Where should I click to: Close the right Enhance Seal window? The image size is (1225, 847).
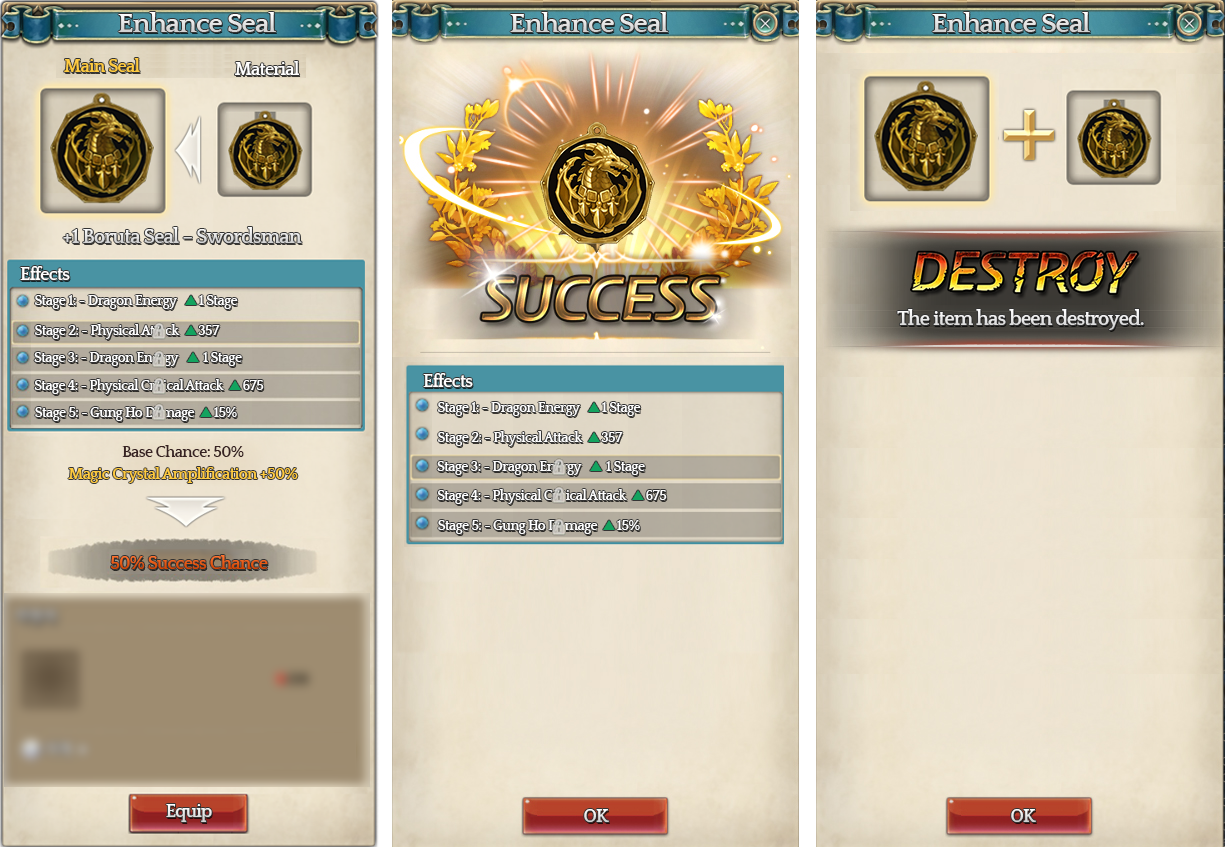1189,23
